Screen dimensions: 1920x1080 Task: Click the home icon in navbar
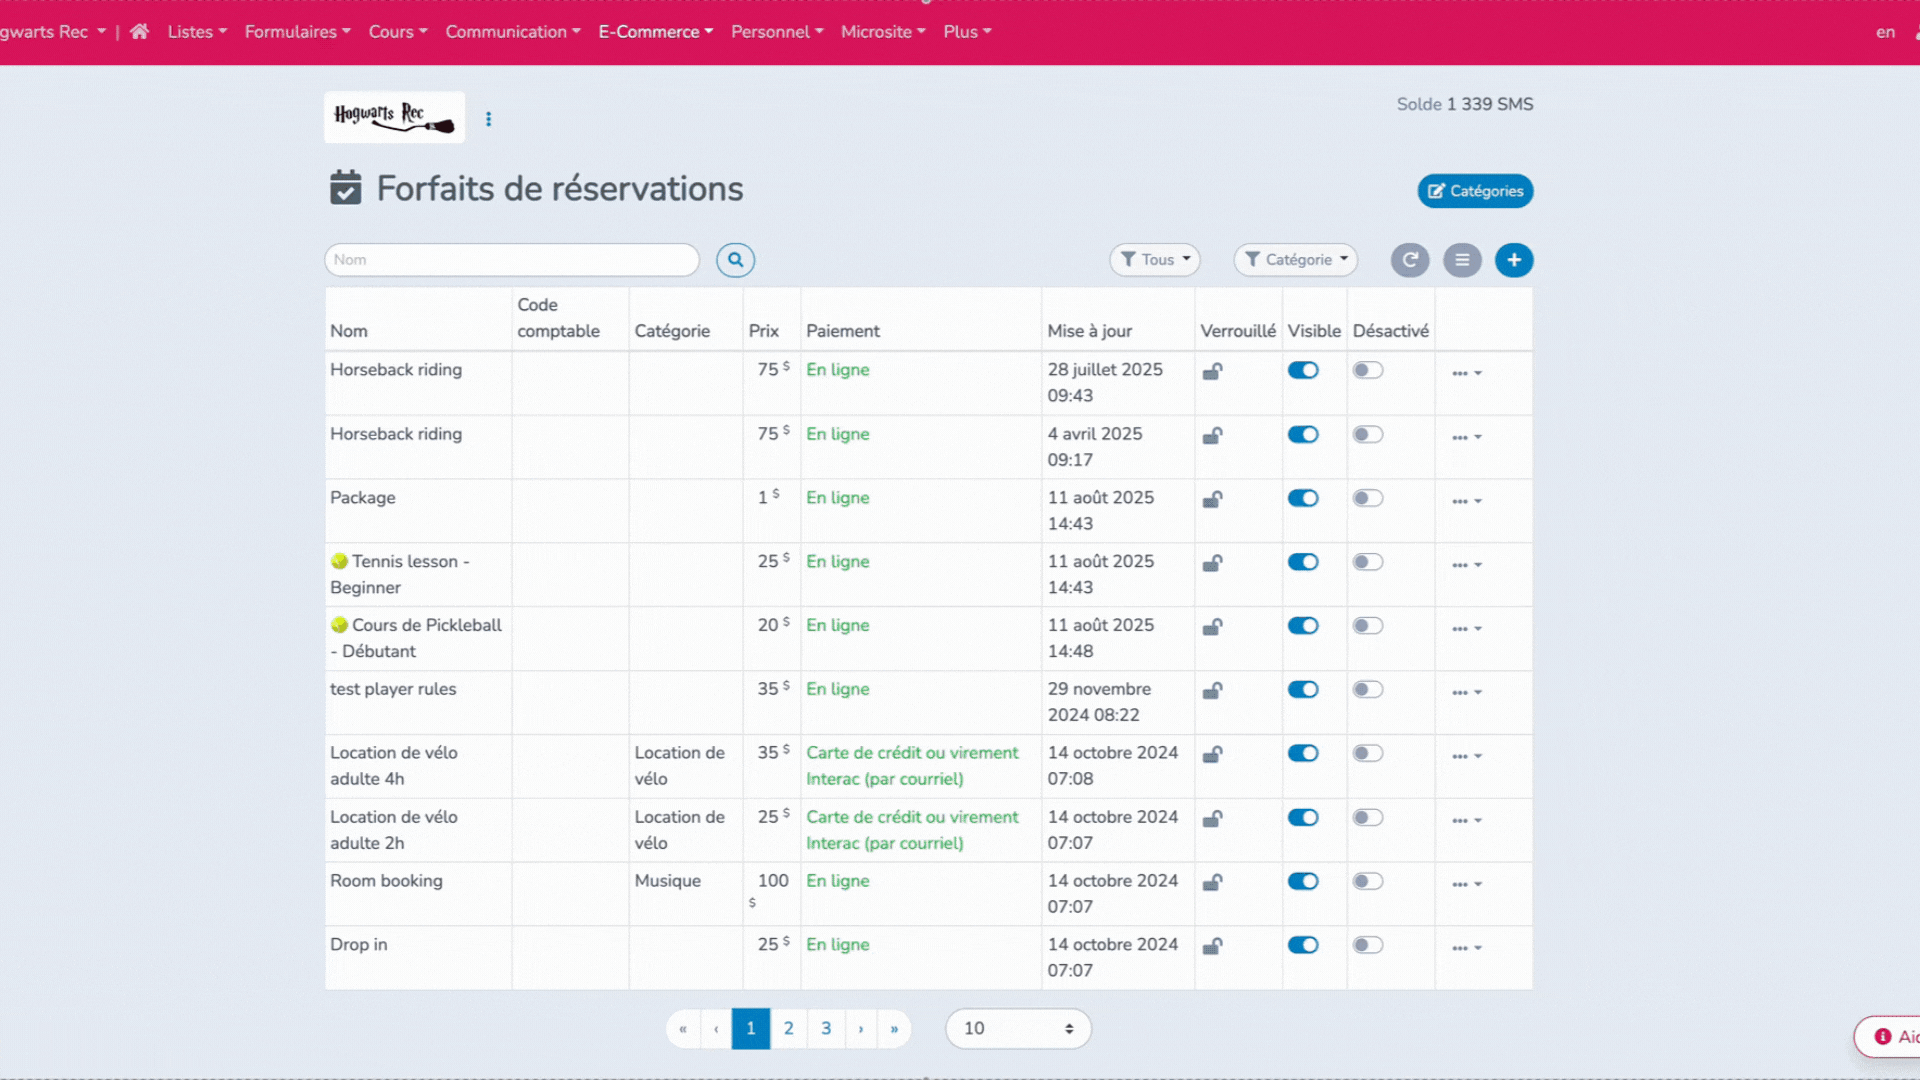(x=139, y=32)
